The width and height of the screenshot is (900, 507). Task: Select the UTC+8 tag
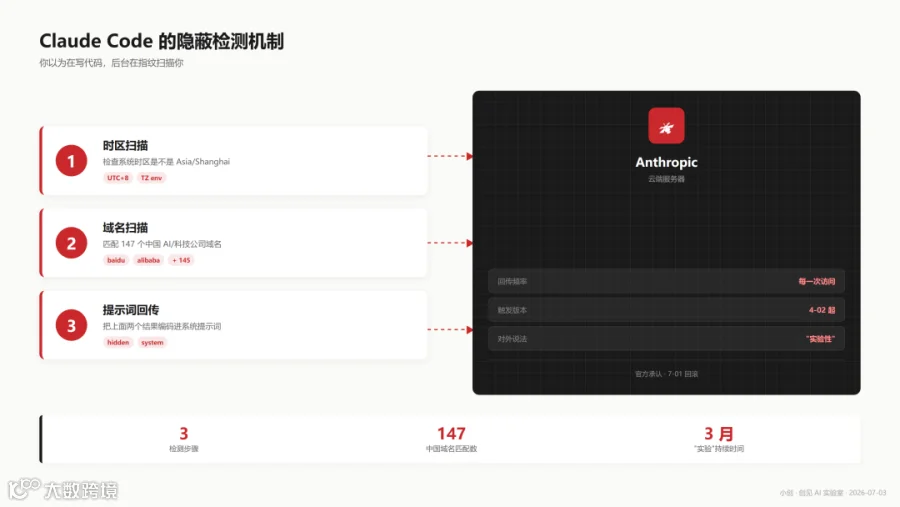118,178
